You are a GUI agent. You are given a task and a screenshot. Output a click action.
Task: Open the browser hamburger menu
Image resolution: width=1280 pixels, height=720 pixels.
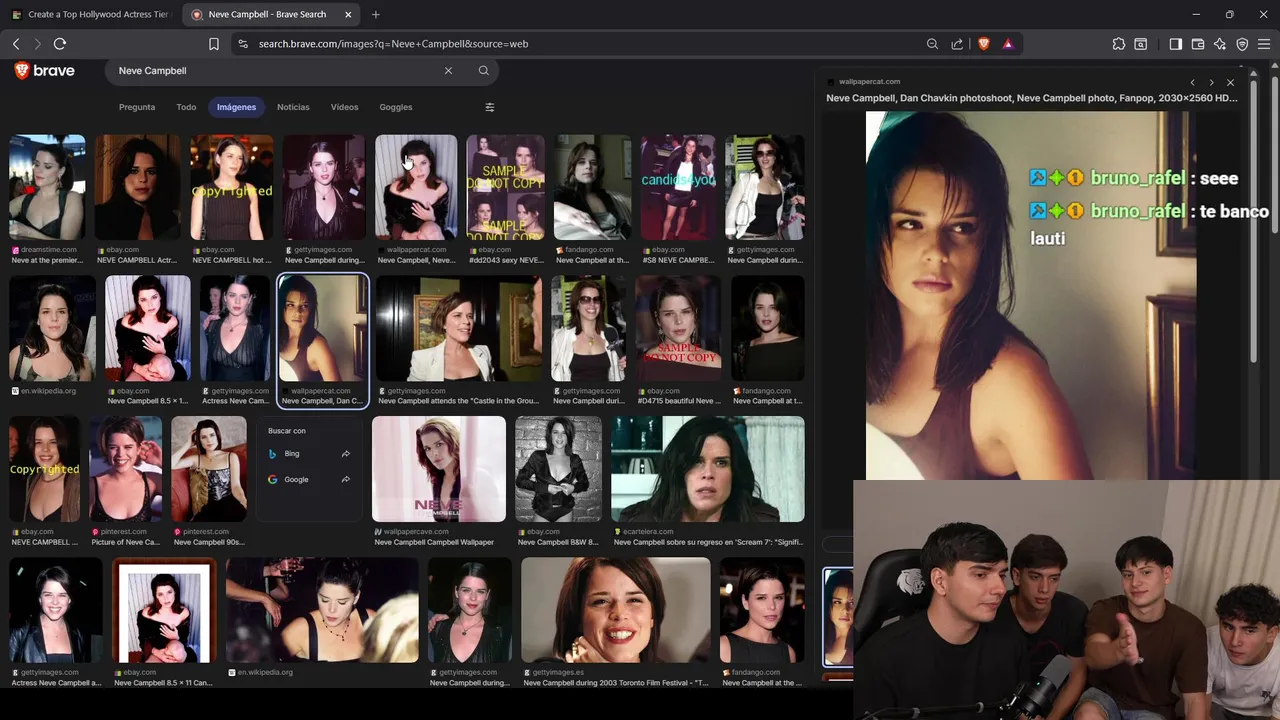tap(1264, 44)
